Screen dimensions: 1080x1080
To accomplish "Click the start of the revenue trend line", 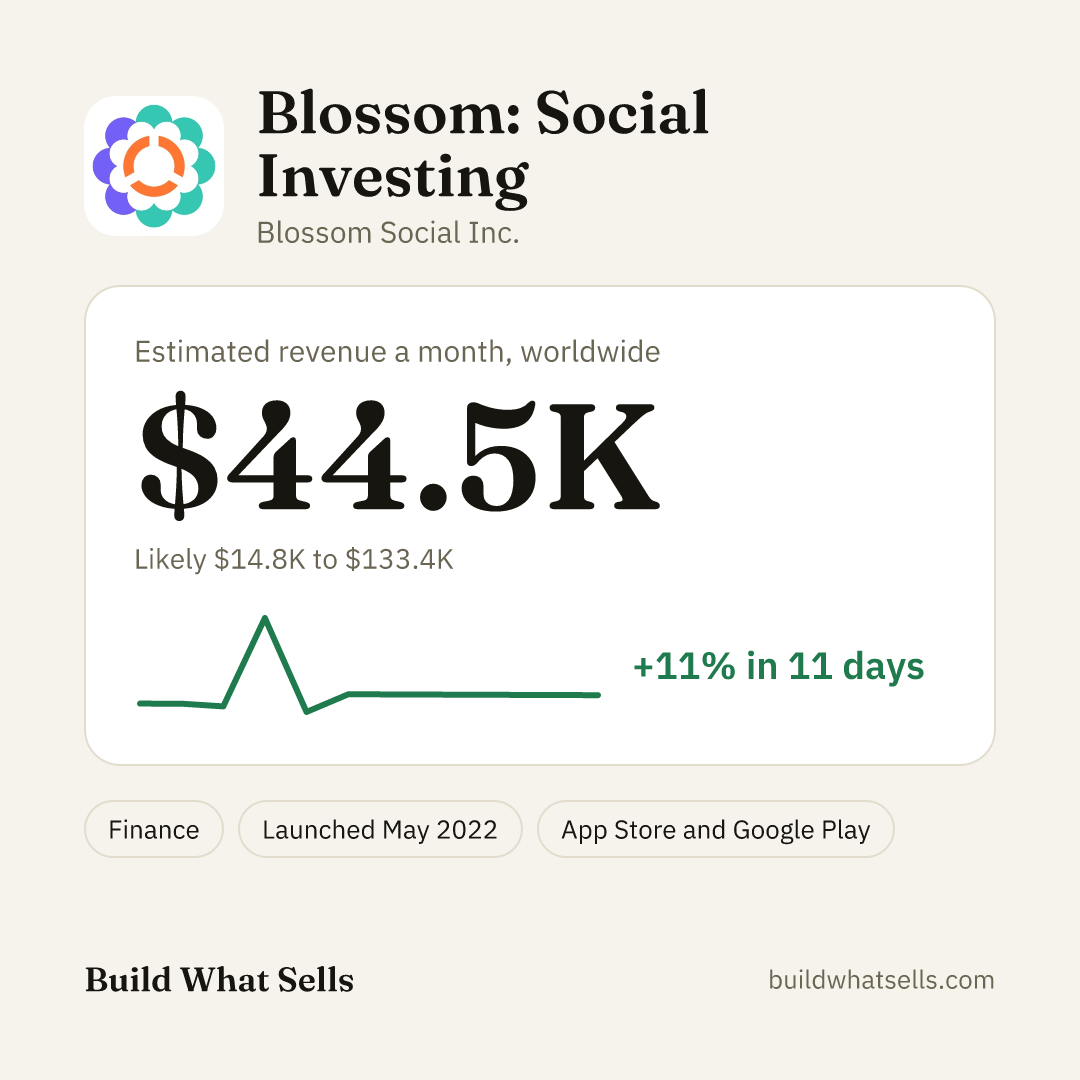I will (142, 703).
